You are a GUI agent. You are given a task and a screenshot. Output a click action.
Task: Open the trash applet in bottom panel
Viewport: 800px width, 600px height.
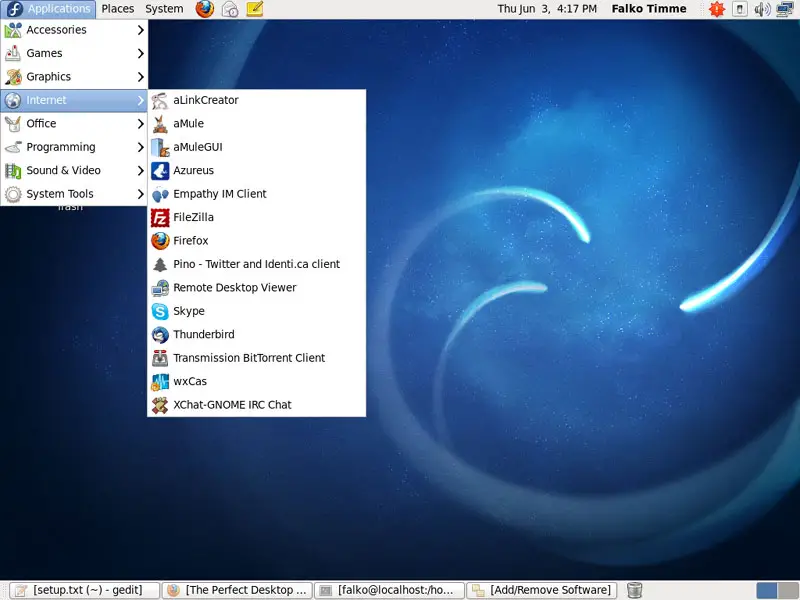pyautogui.click(x=634, y=590)
